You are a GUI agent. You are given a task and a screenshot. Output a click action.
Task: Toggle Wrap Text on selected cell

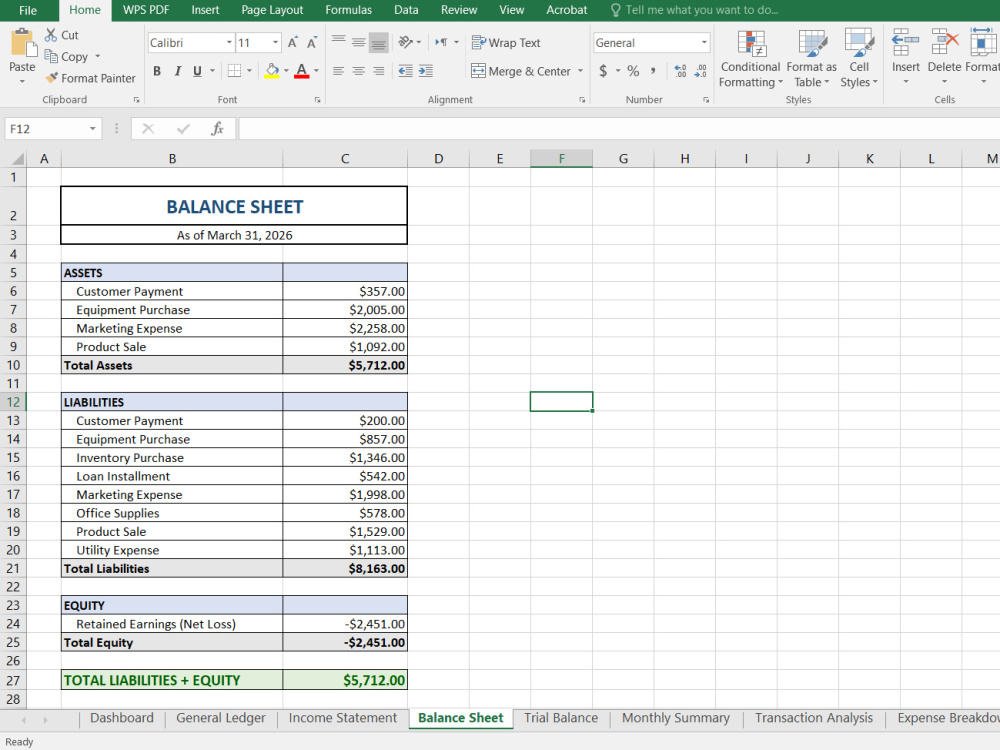(506, 43)
